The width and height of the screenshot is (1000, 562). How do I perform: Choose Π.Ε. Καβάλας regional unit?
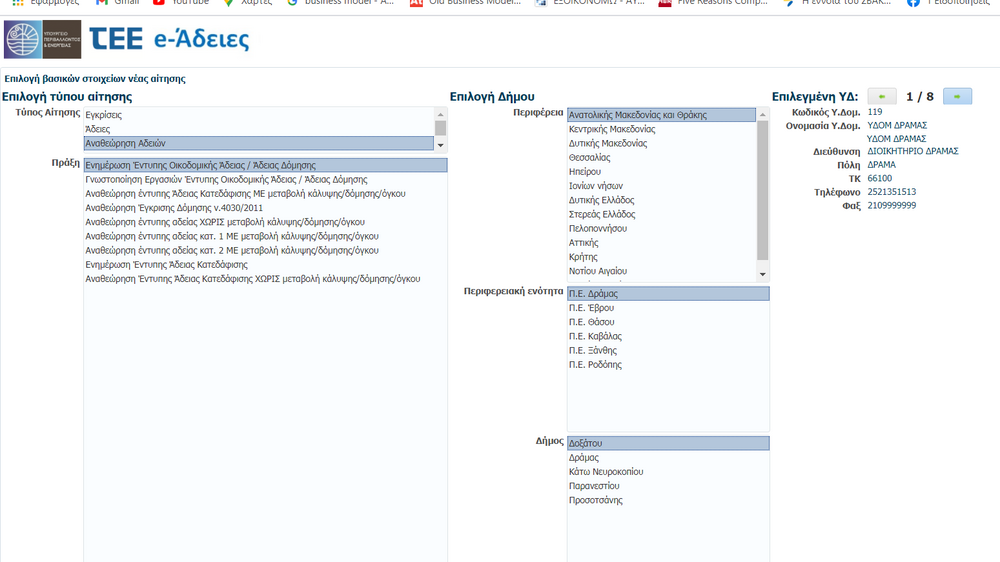pos(595,337)
